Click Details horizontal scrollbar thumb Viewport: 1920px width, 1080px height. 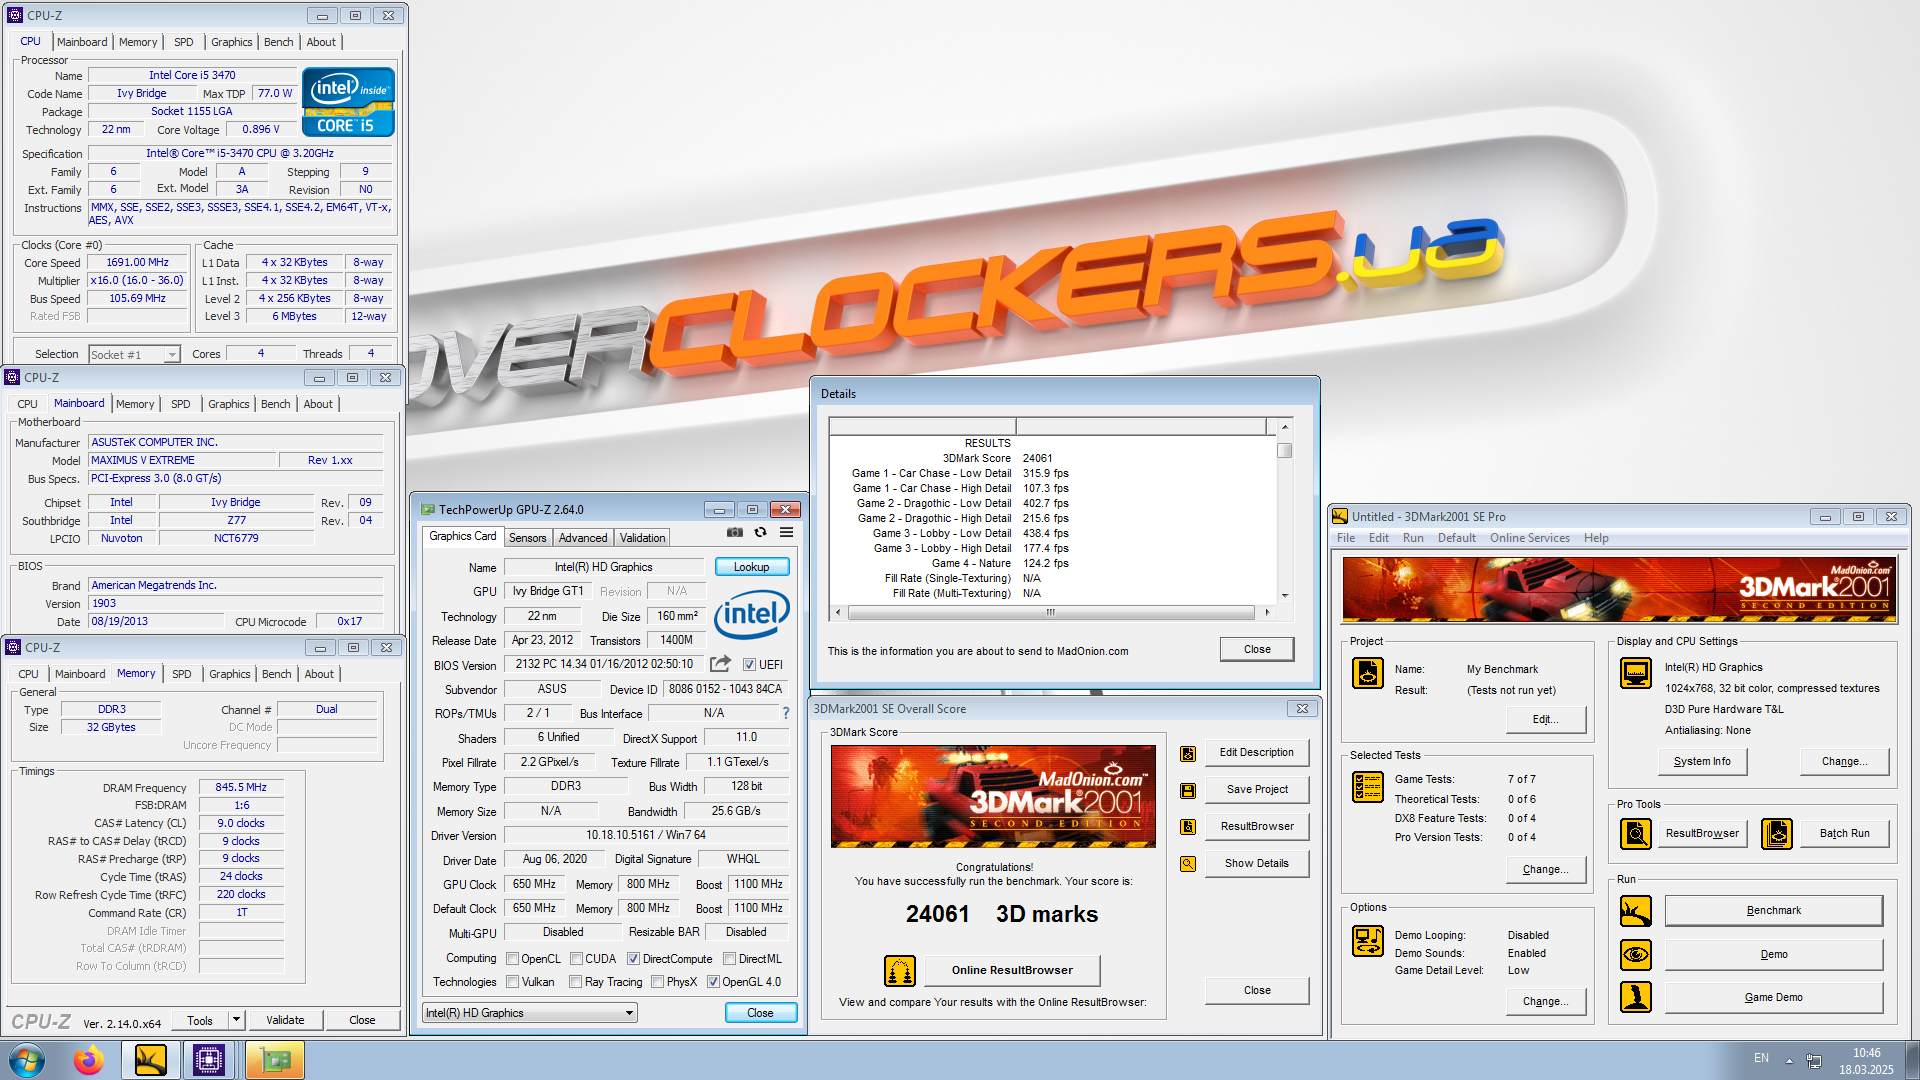[1051, 612]
